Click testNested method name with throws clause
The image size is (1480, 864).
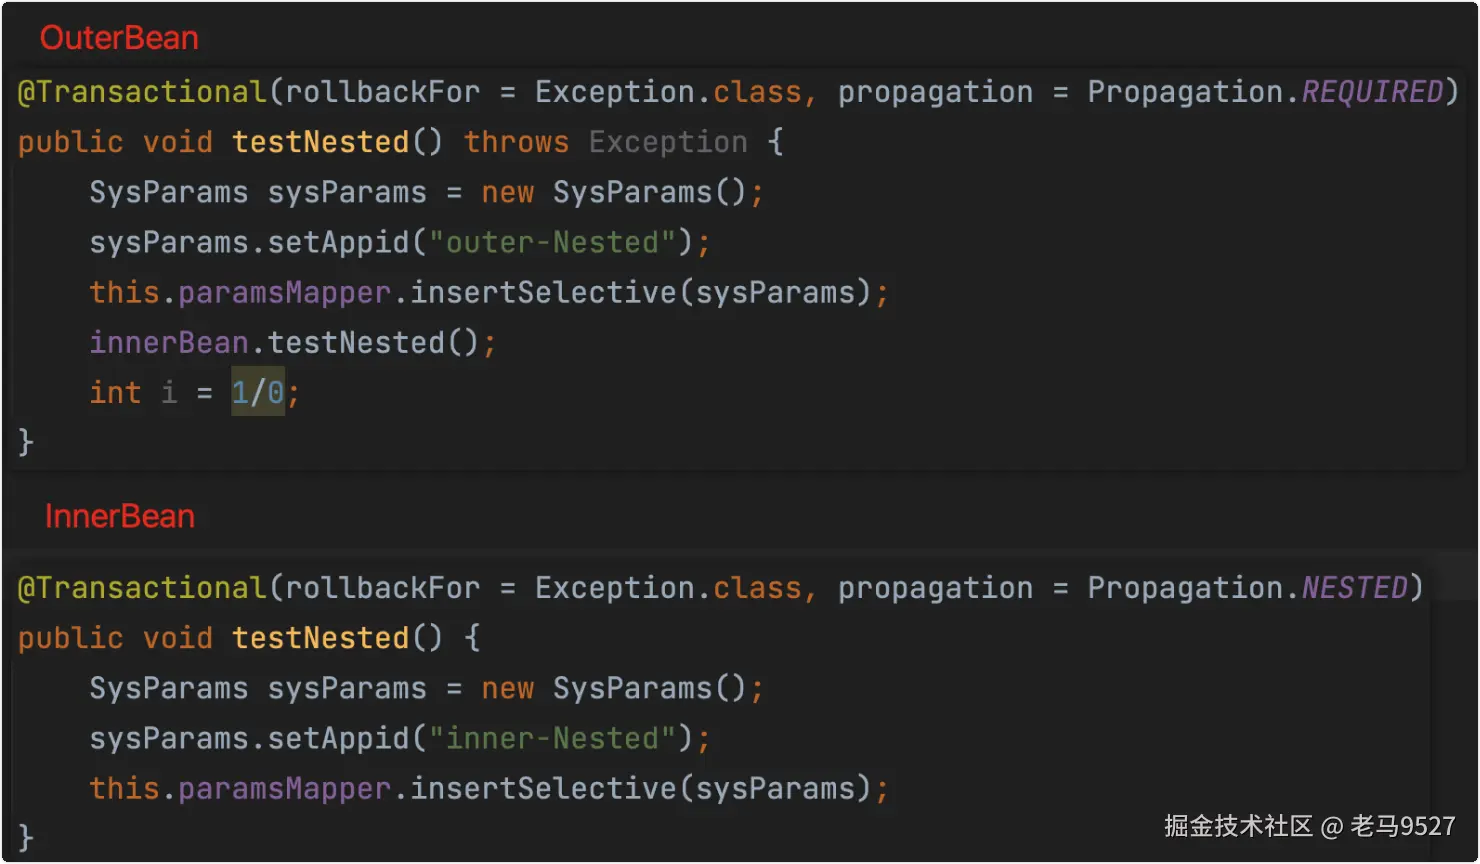[x=320, y=142]
